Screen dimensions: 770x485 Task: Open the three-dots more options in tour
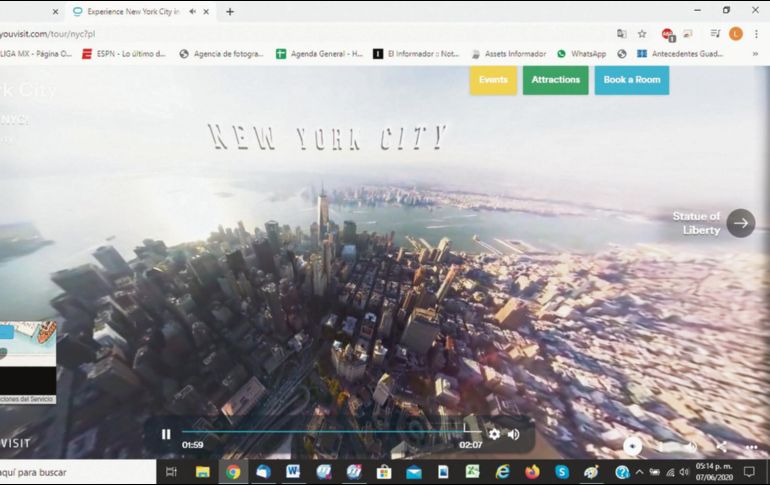(x=751, y=447)
